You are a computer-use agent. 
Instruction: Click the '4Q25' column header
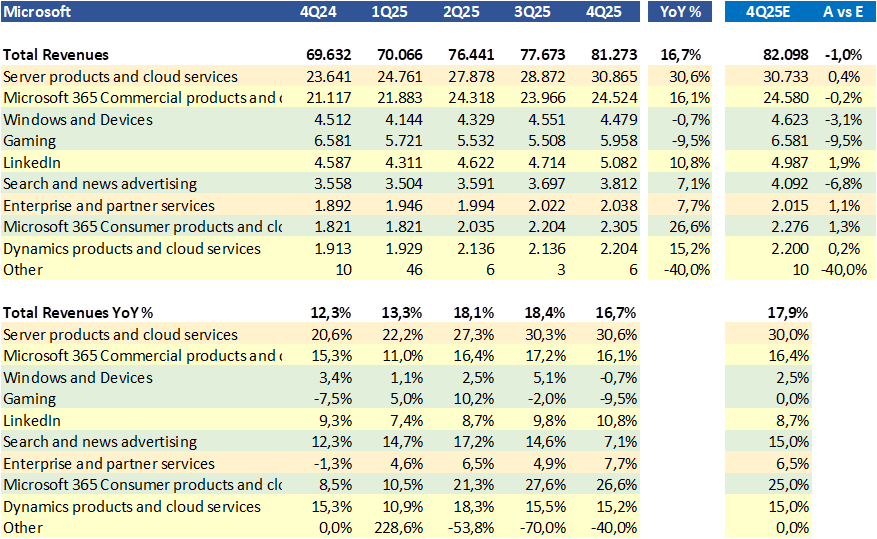[604, 12]
